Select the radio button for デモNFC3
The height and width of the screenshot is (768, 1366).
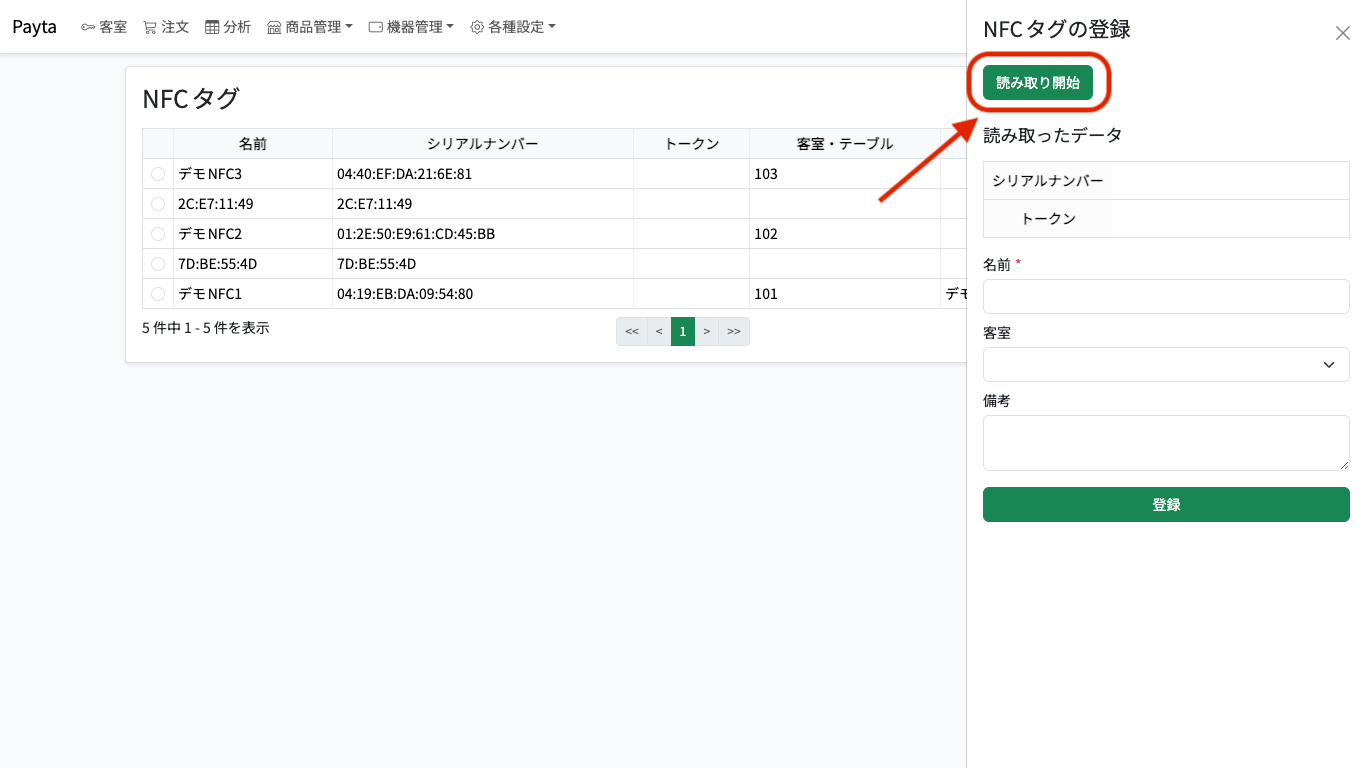coord(158,174)
